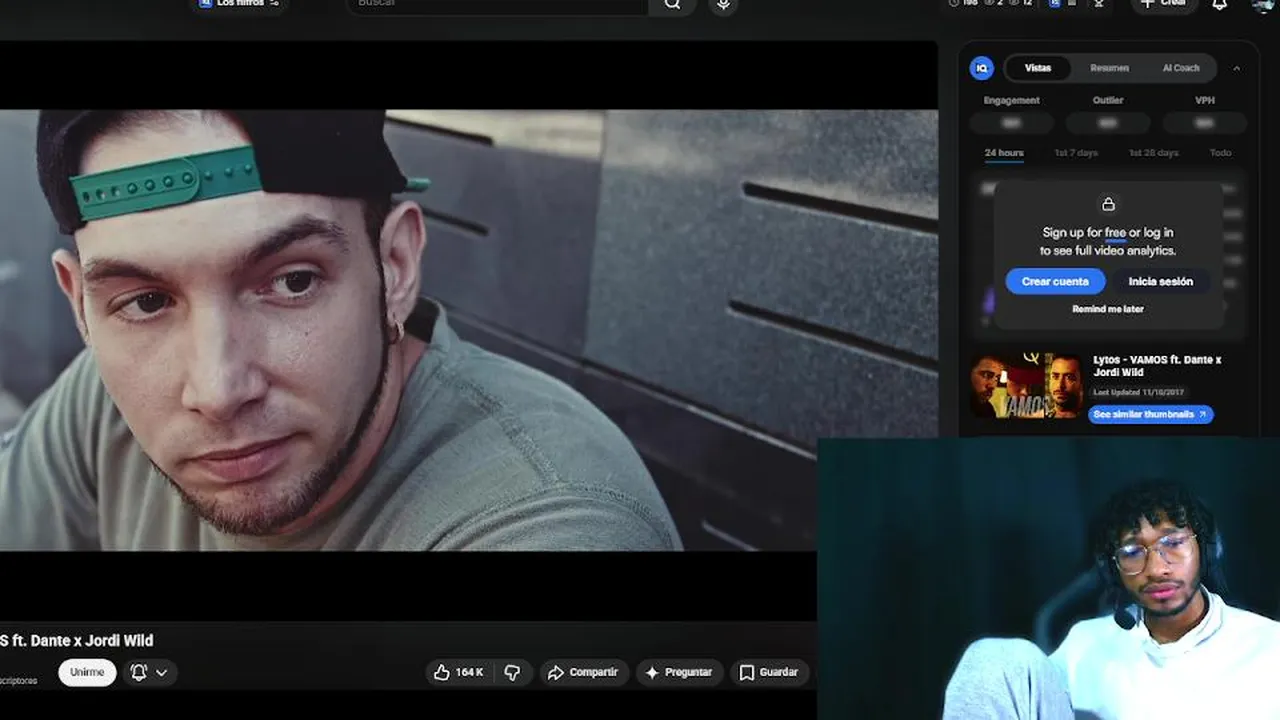
Task: Click the blue IQ logo in the sidebar panel
Action: click(x=981, y=68)
